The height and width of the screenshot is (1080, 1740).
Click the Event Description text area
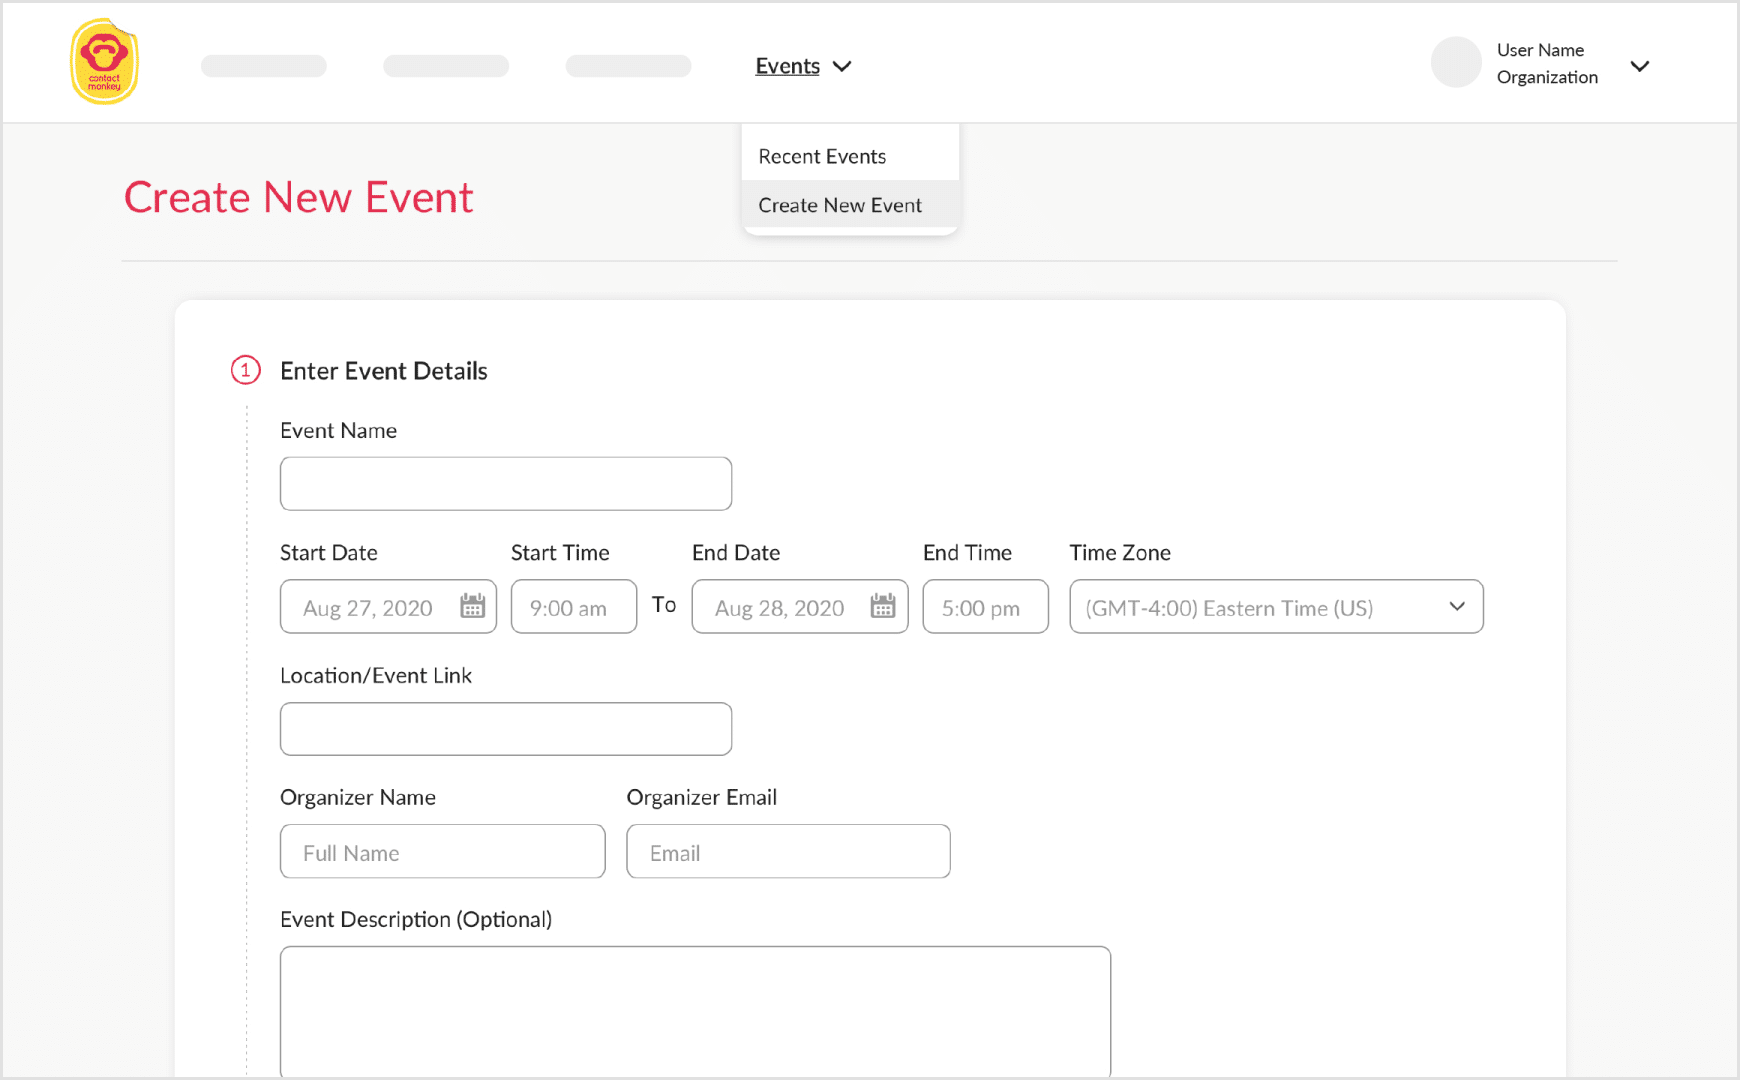click(x=696, y=1012)
